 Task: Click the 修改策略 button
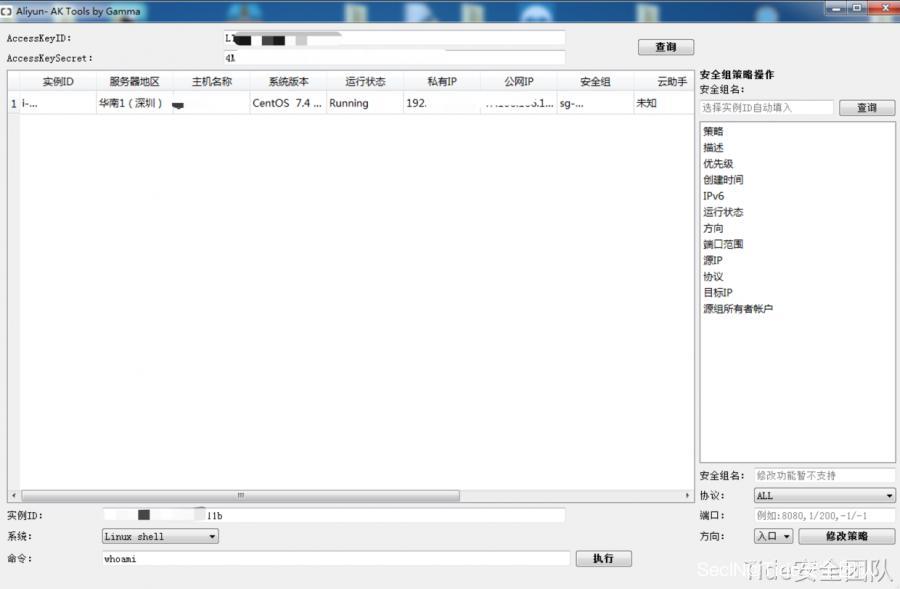(847, 536)
